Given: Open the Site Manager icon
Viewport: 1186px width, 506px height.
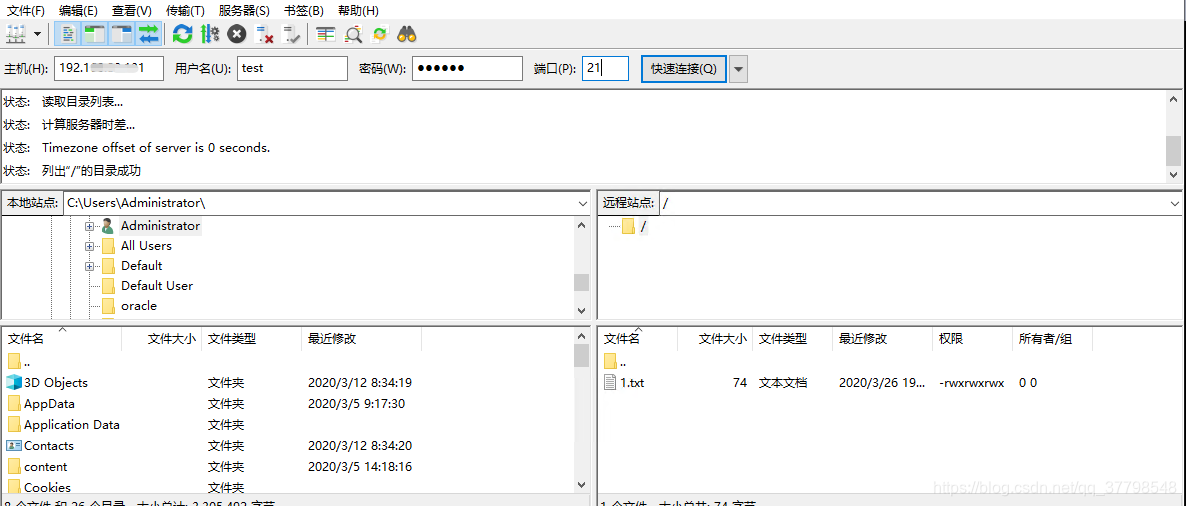Looking at the screenshot, I should click(16, 33).
